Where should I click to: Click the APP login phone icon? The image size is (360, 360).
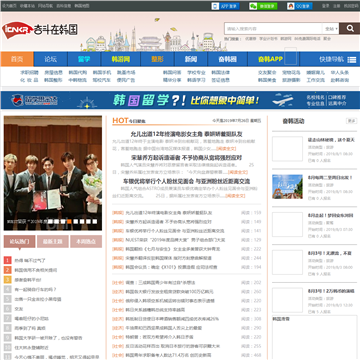(x=215, y=6)
